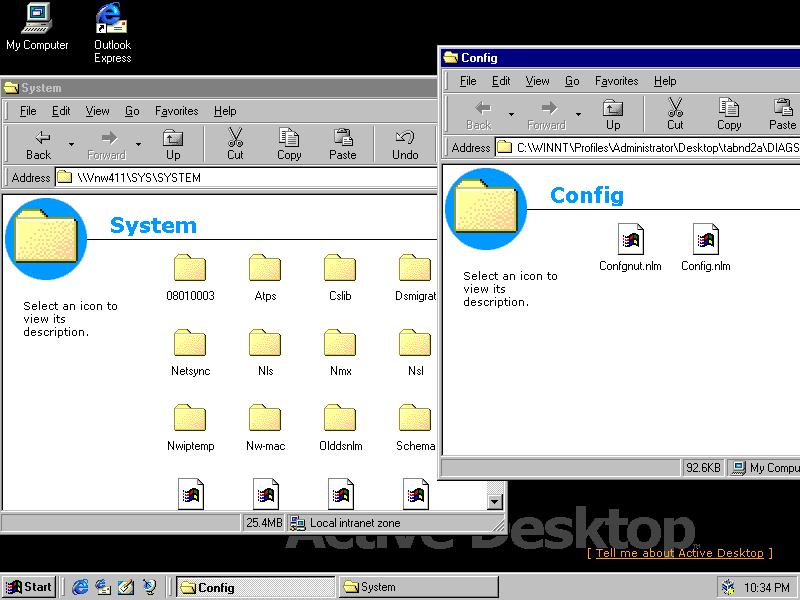
Task: Go Up one level in System window
Action: pyautogui.click(x=173, y=145)
